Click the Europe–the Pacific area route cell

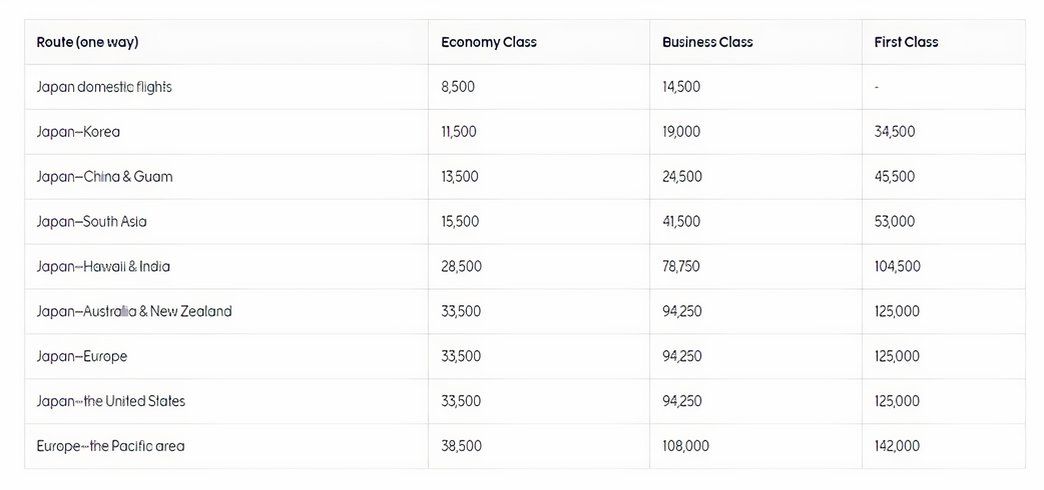110,446
